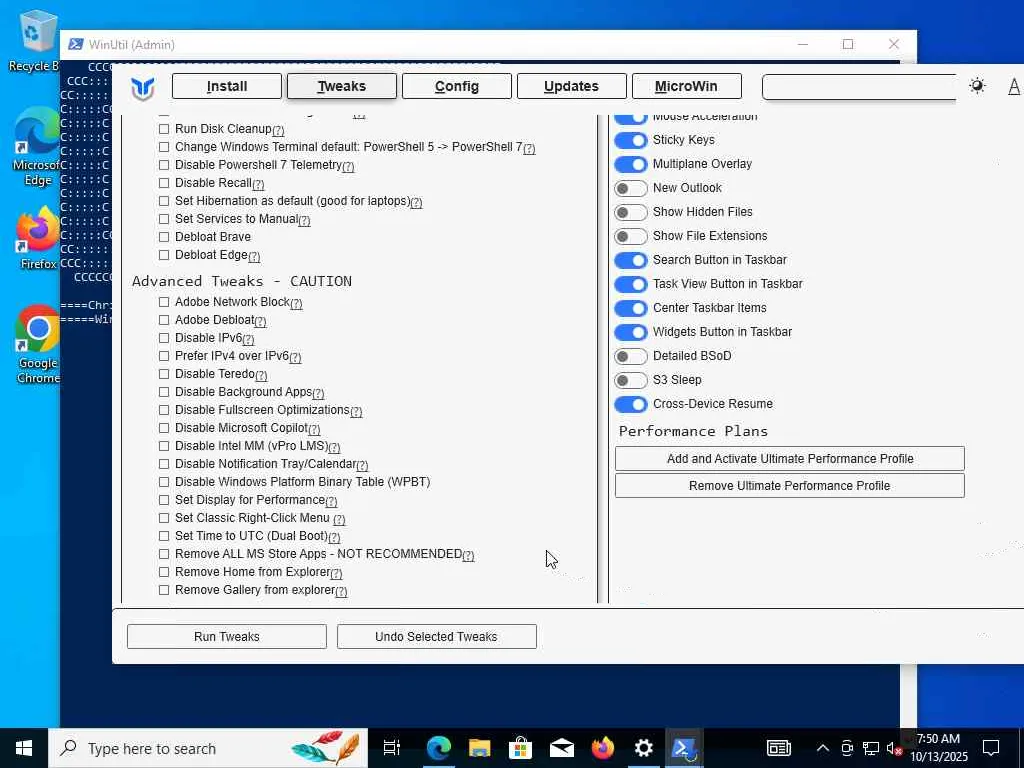
Task: Check Prefer IPv4 over IPv6
Action: (x=164, y=356)
